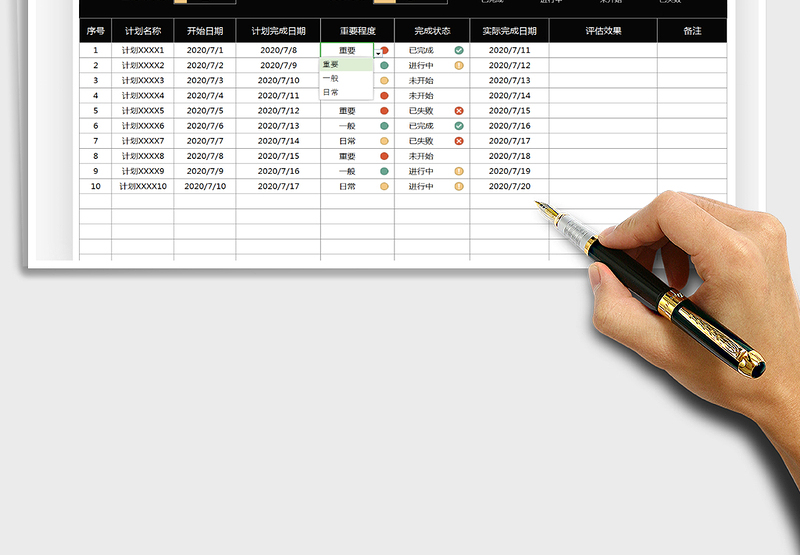Viewport: 800px width, 555px height.
Task: Select the cell 计划XXXX10
Action: pyautogui.click(x=143, y=186)
